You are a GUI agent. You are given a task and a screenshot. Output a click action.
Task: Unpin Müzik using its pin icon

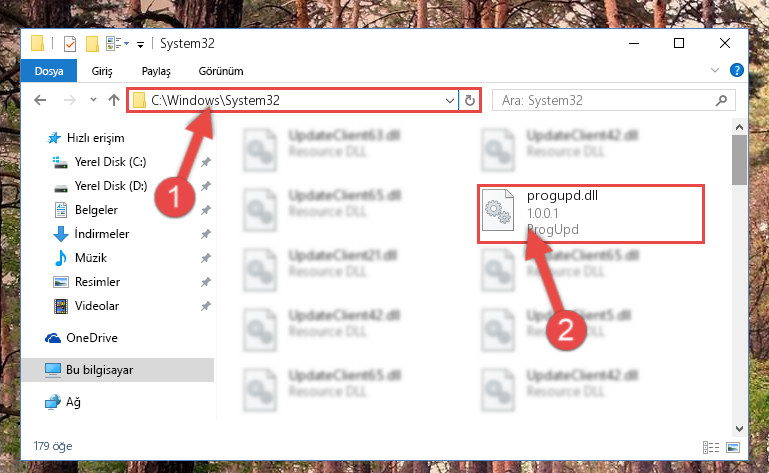pyautogui.click(x=205, y=258)
